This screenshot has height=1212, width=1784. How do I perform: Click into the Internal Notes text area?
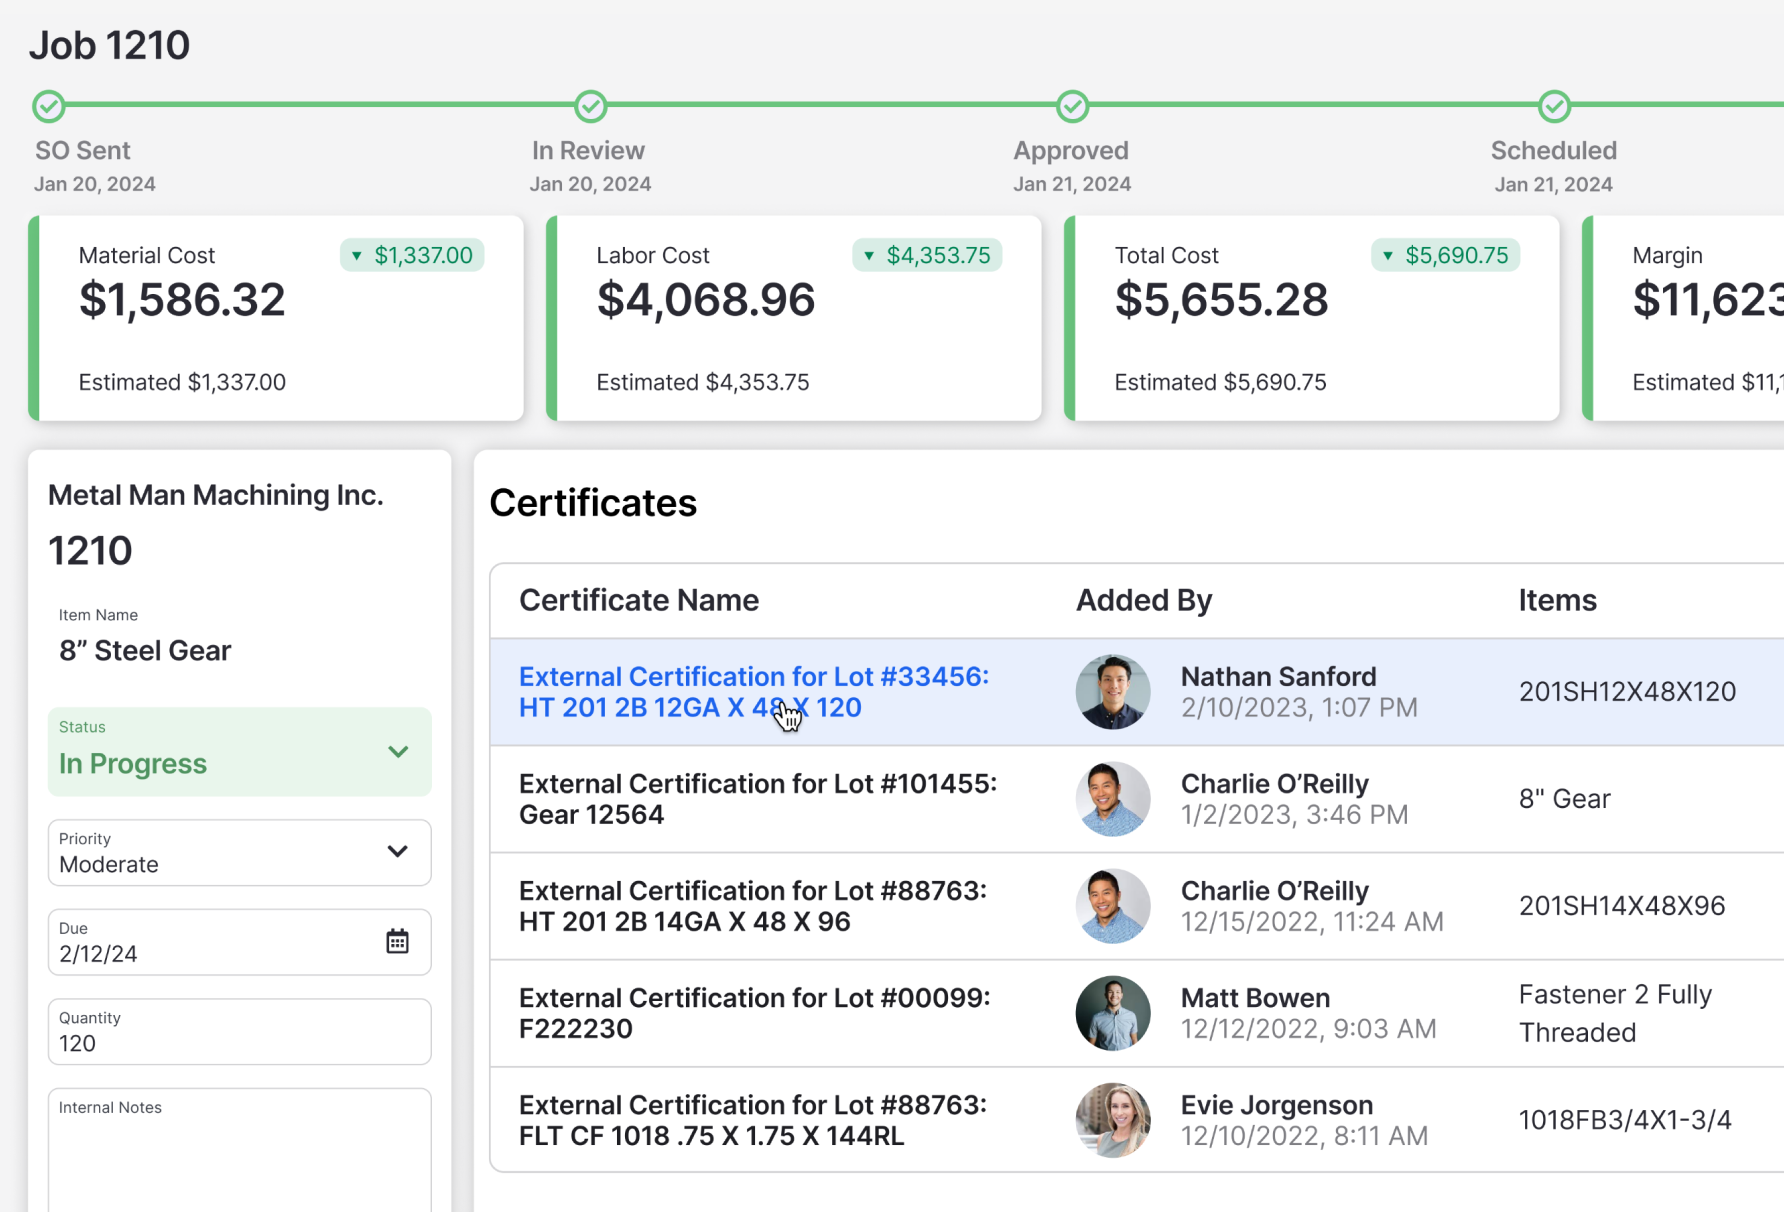coord(240,1150)
